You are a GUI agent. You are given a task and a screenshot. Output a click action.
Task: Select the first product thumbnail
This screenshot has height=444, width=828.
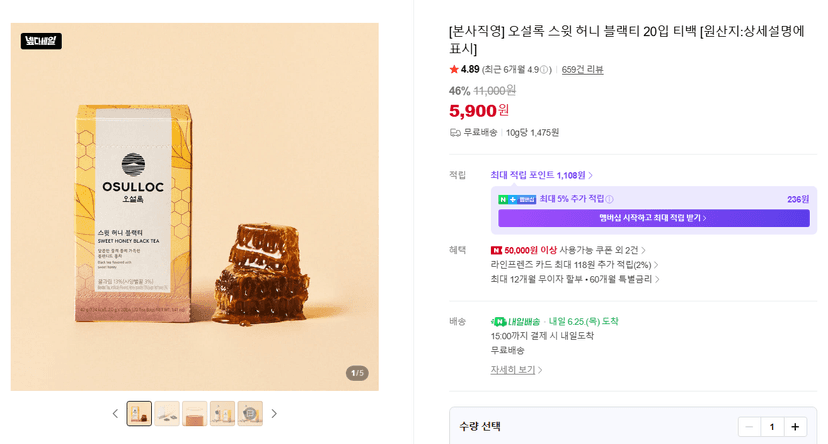[x=139, y=413]
